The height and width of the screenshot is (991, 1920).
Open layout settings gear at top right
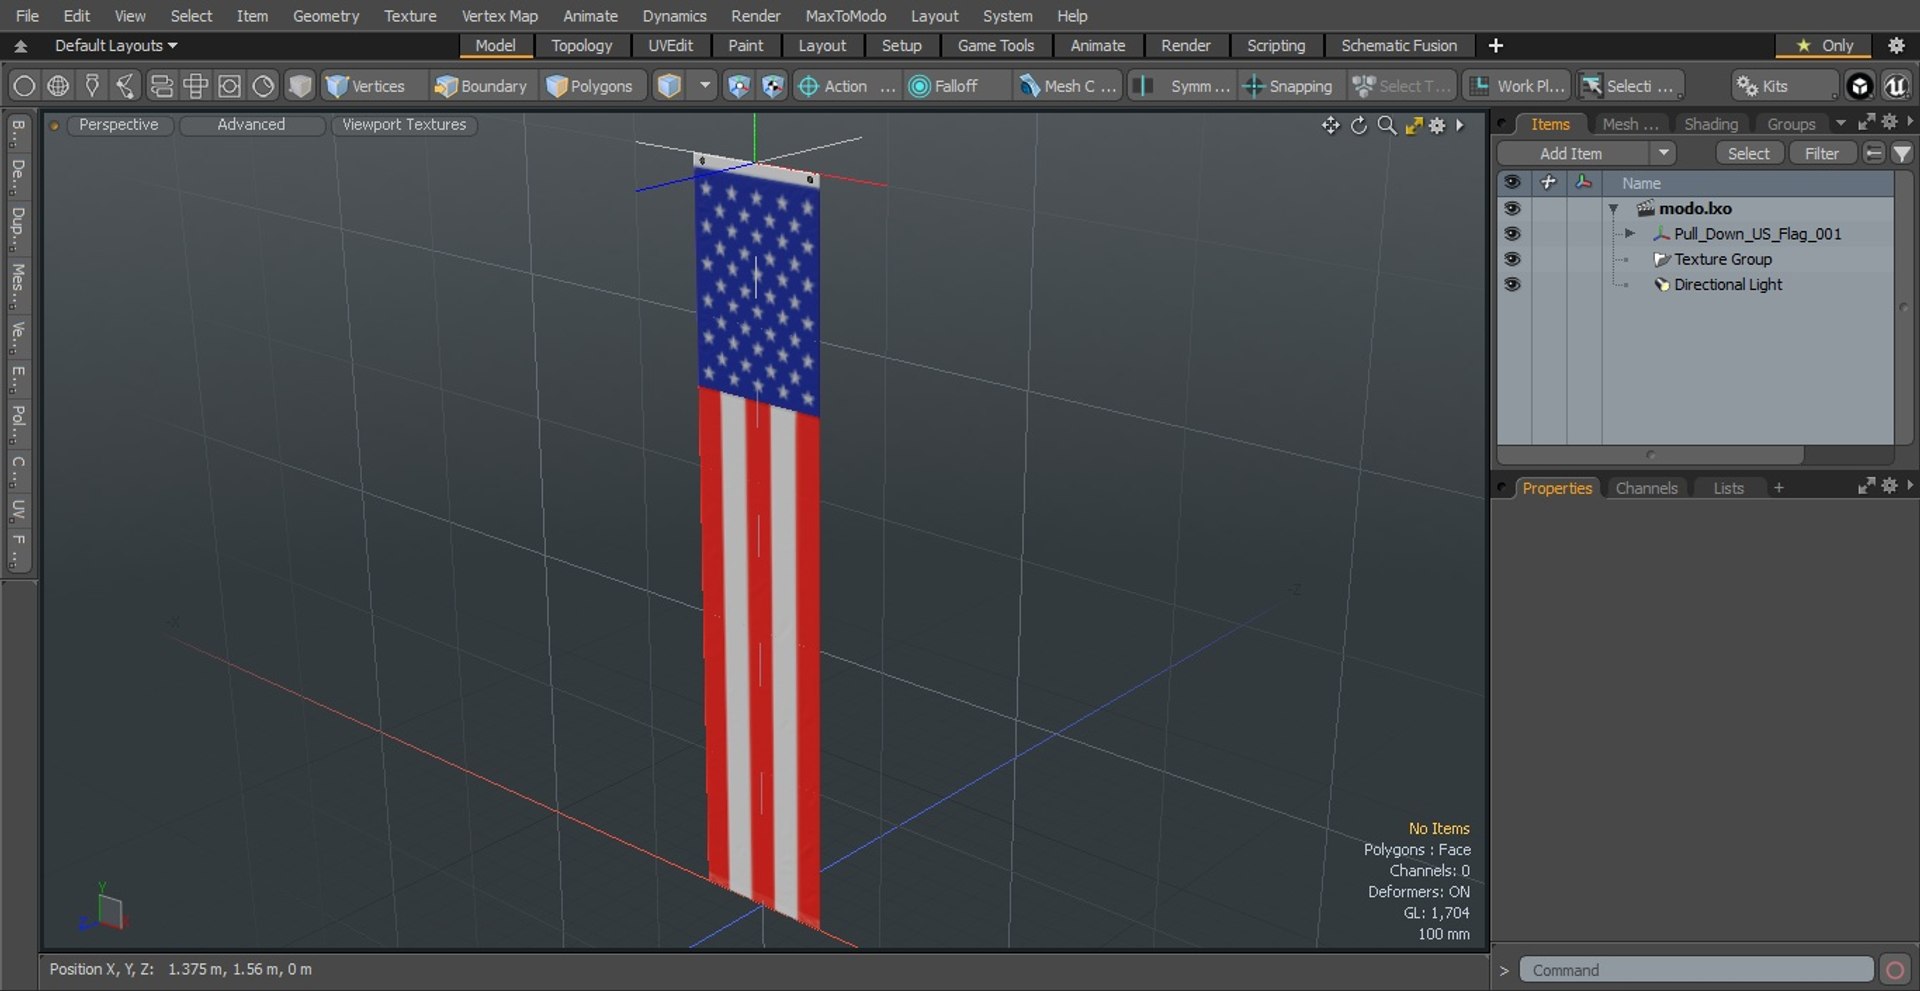[x=1895, y=45]
